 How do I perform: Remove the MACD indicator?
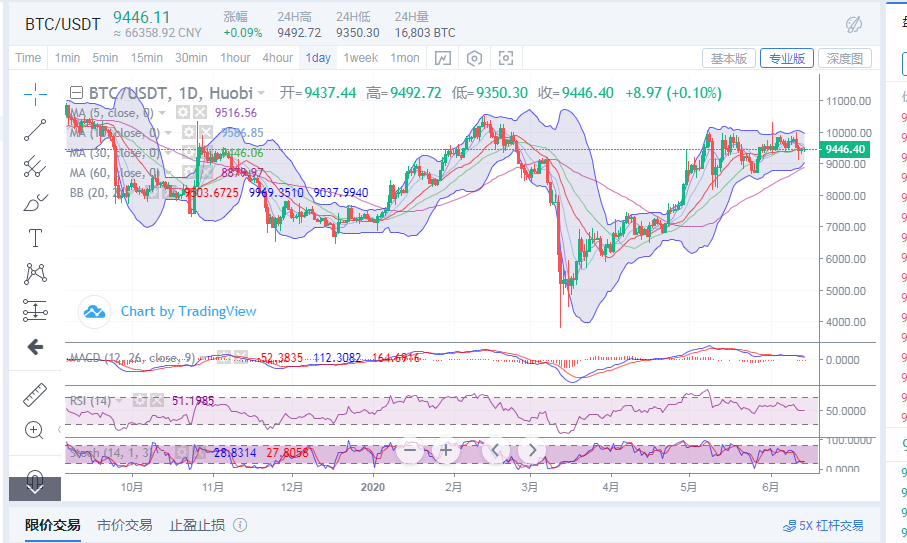[241, 357]
